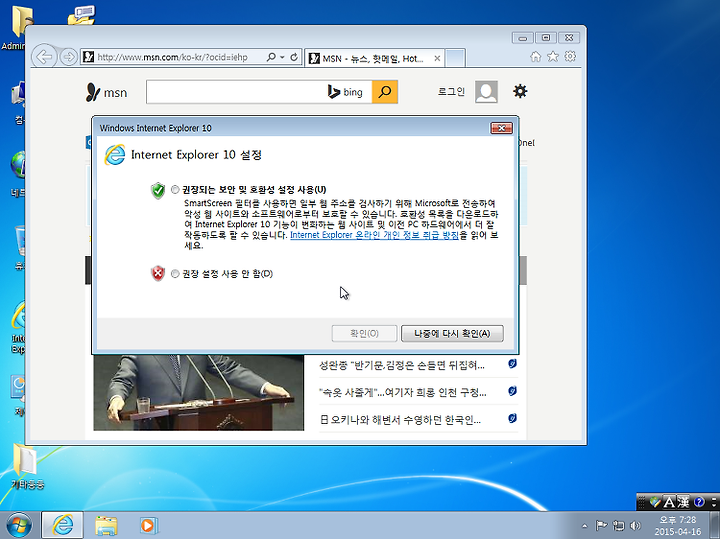
Task: Open the volume speaker tray icon
Action: point(636,525)
